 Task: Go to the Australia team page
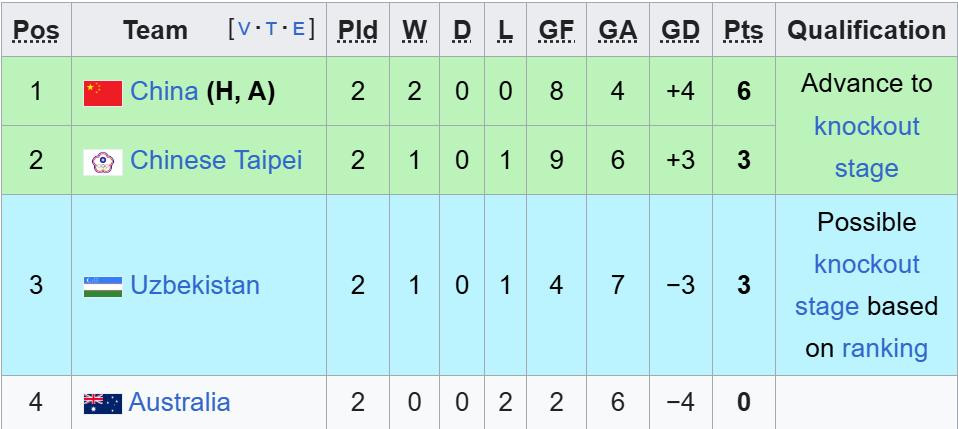pos(180,403)
